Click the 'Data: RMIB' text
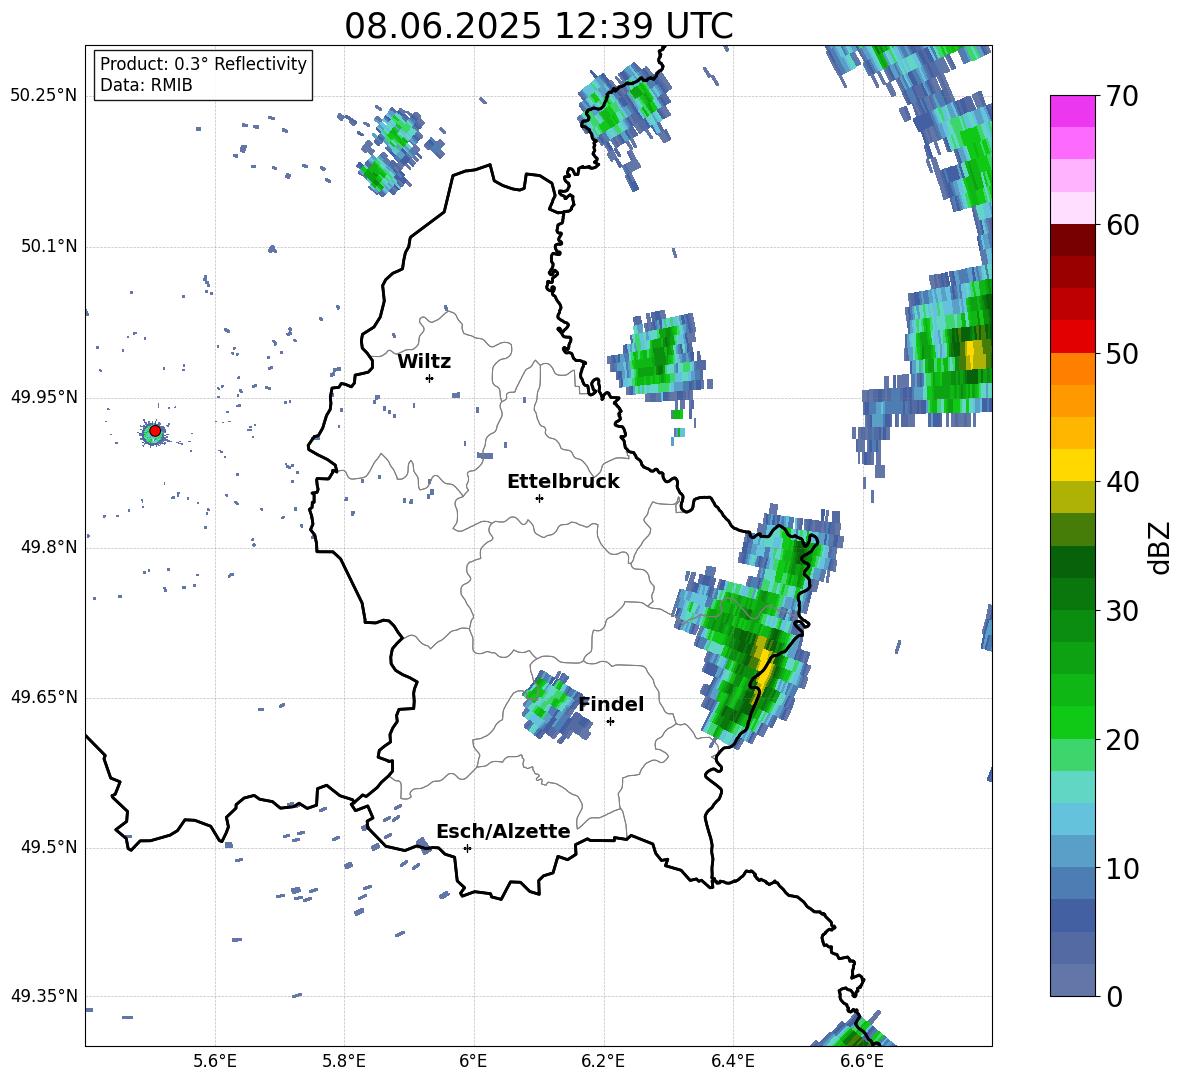 coord(146,85)
